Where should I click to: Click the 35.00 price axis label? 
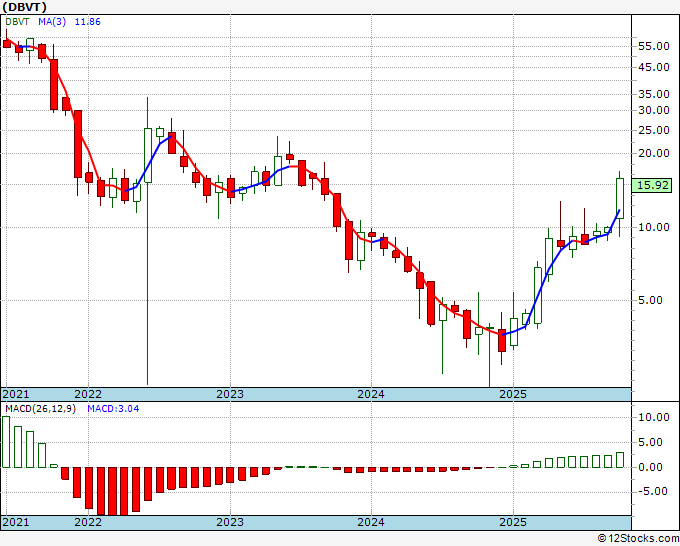654,94
